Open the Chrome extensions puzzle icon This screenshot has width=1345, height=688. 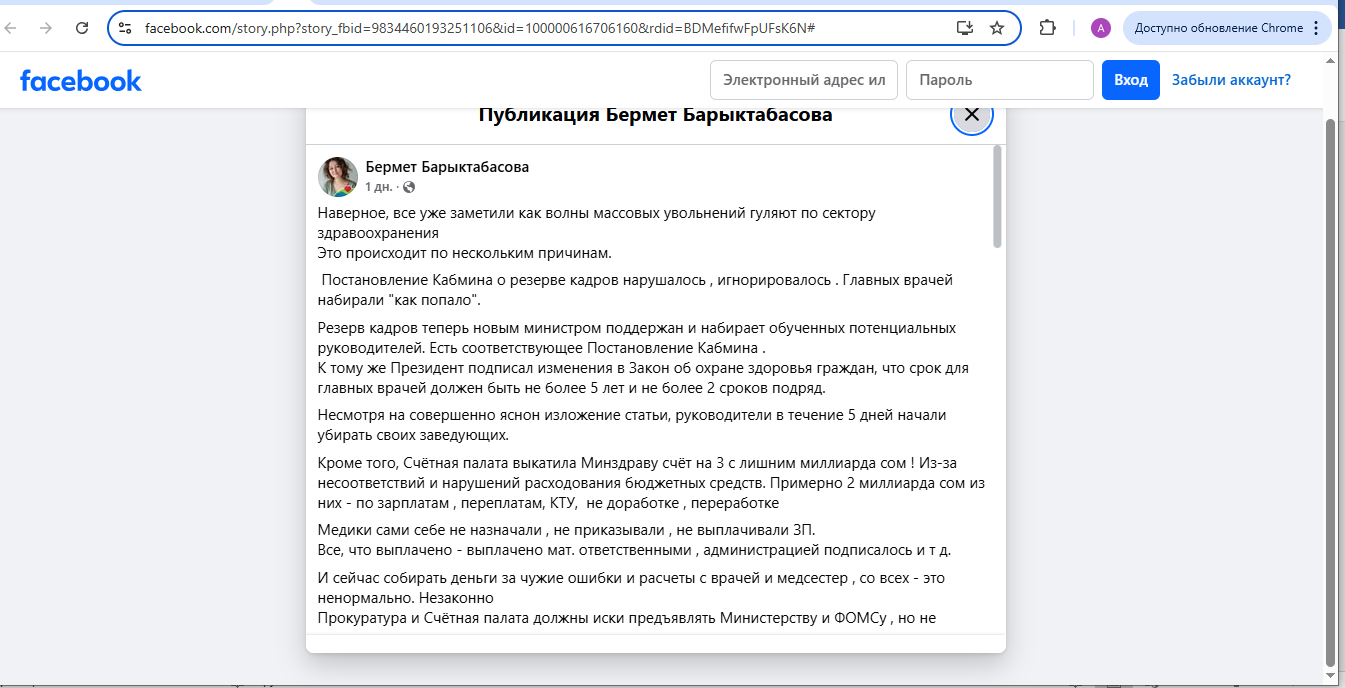(x=1047, y=28)
